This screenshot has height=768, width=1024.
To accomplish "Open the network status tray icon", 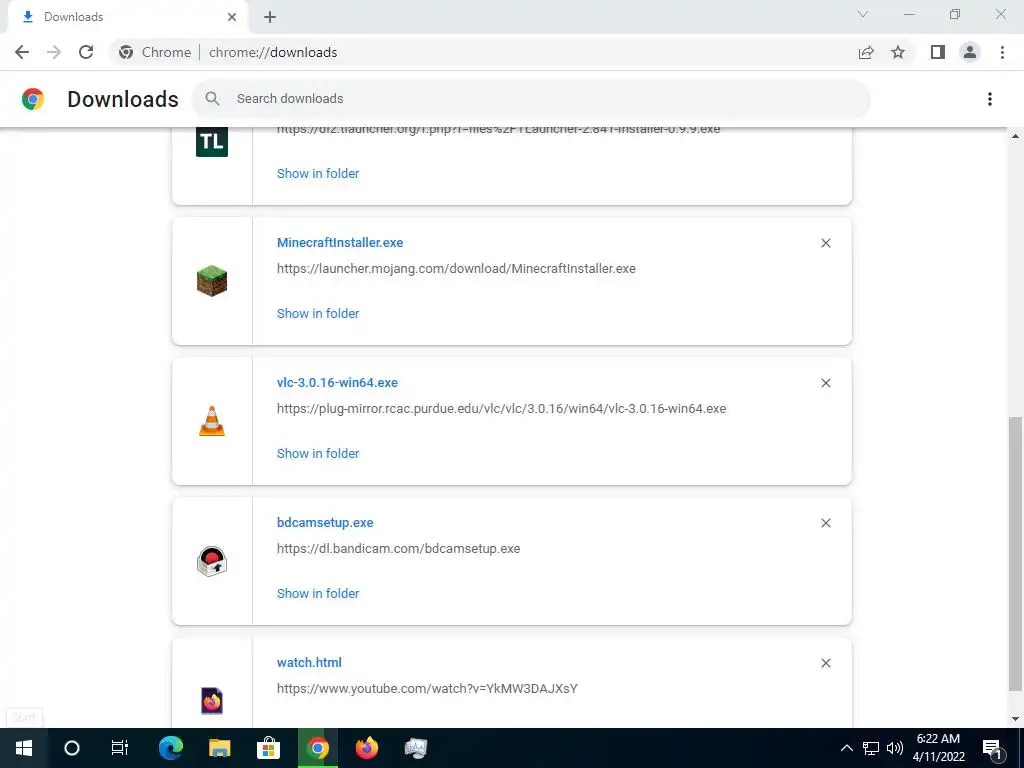I will point(871,748).
